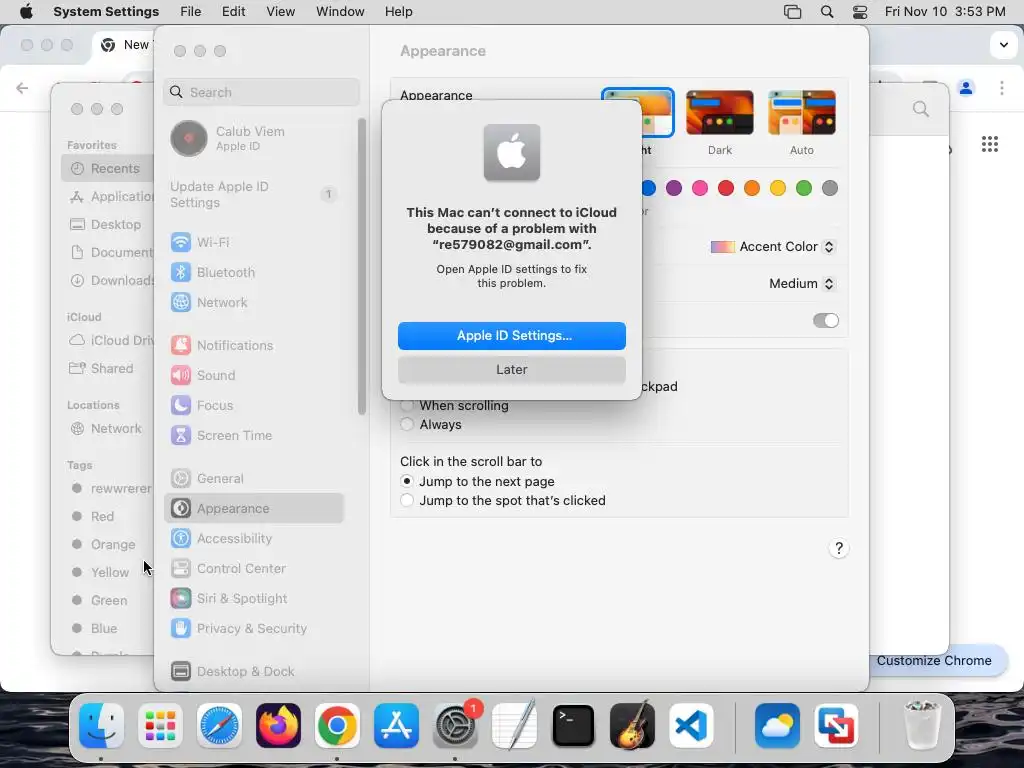Open Desktop & Dock settings
Viewport: 1024px width, 768px height.
pyautogui.click(x=254, y=671)
